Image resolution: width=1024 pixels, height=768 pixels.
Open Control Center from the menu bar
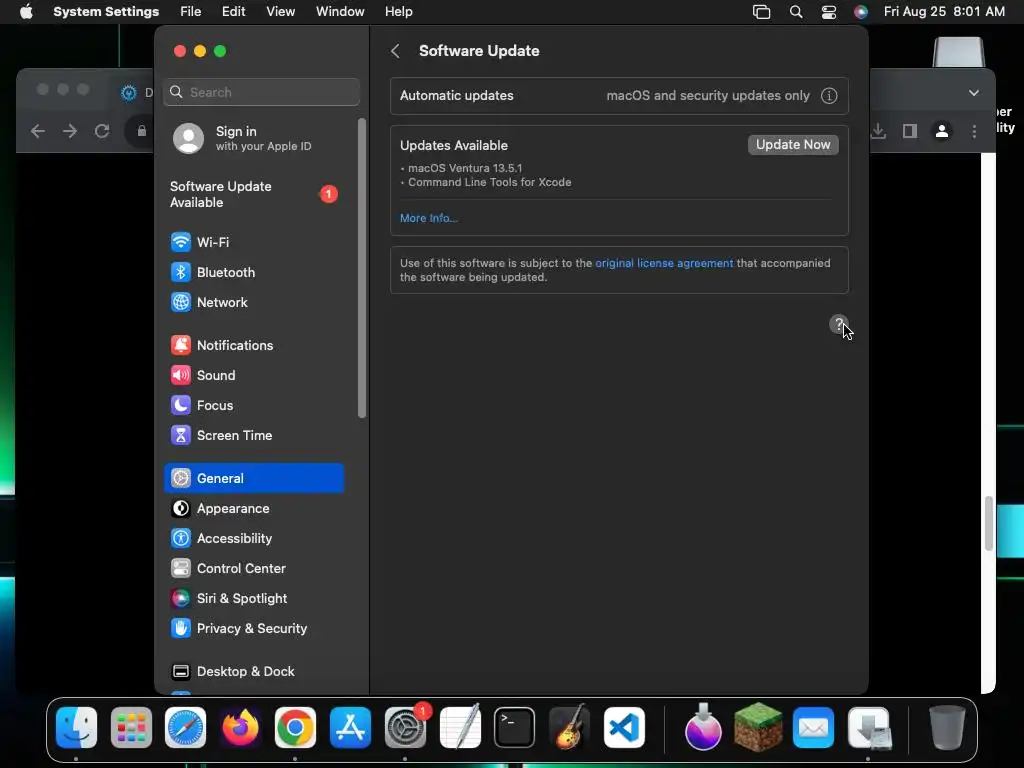click(x=829, y=12)
